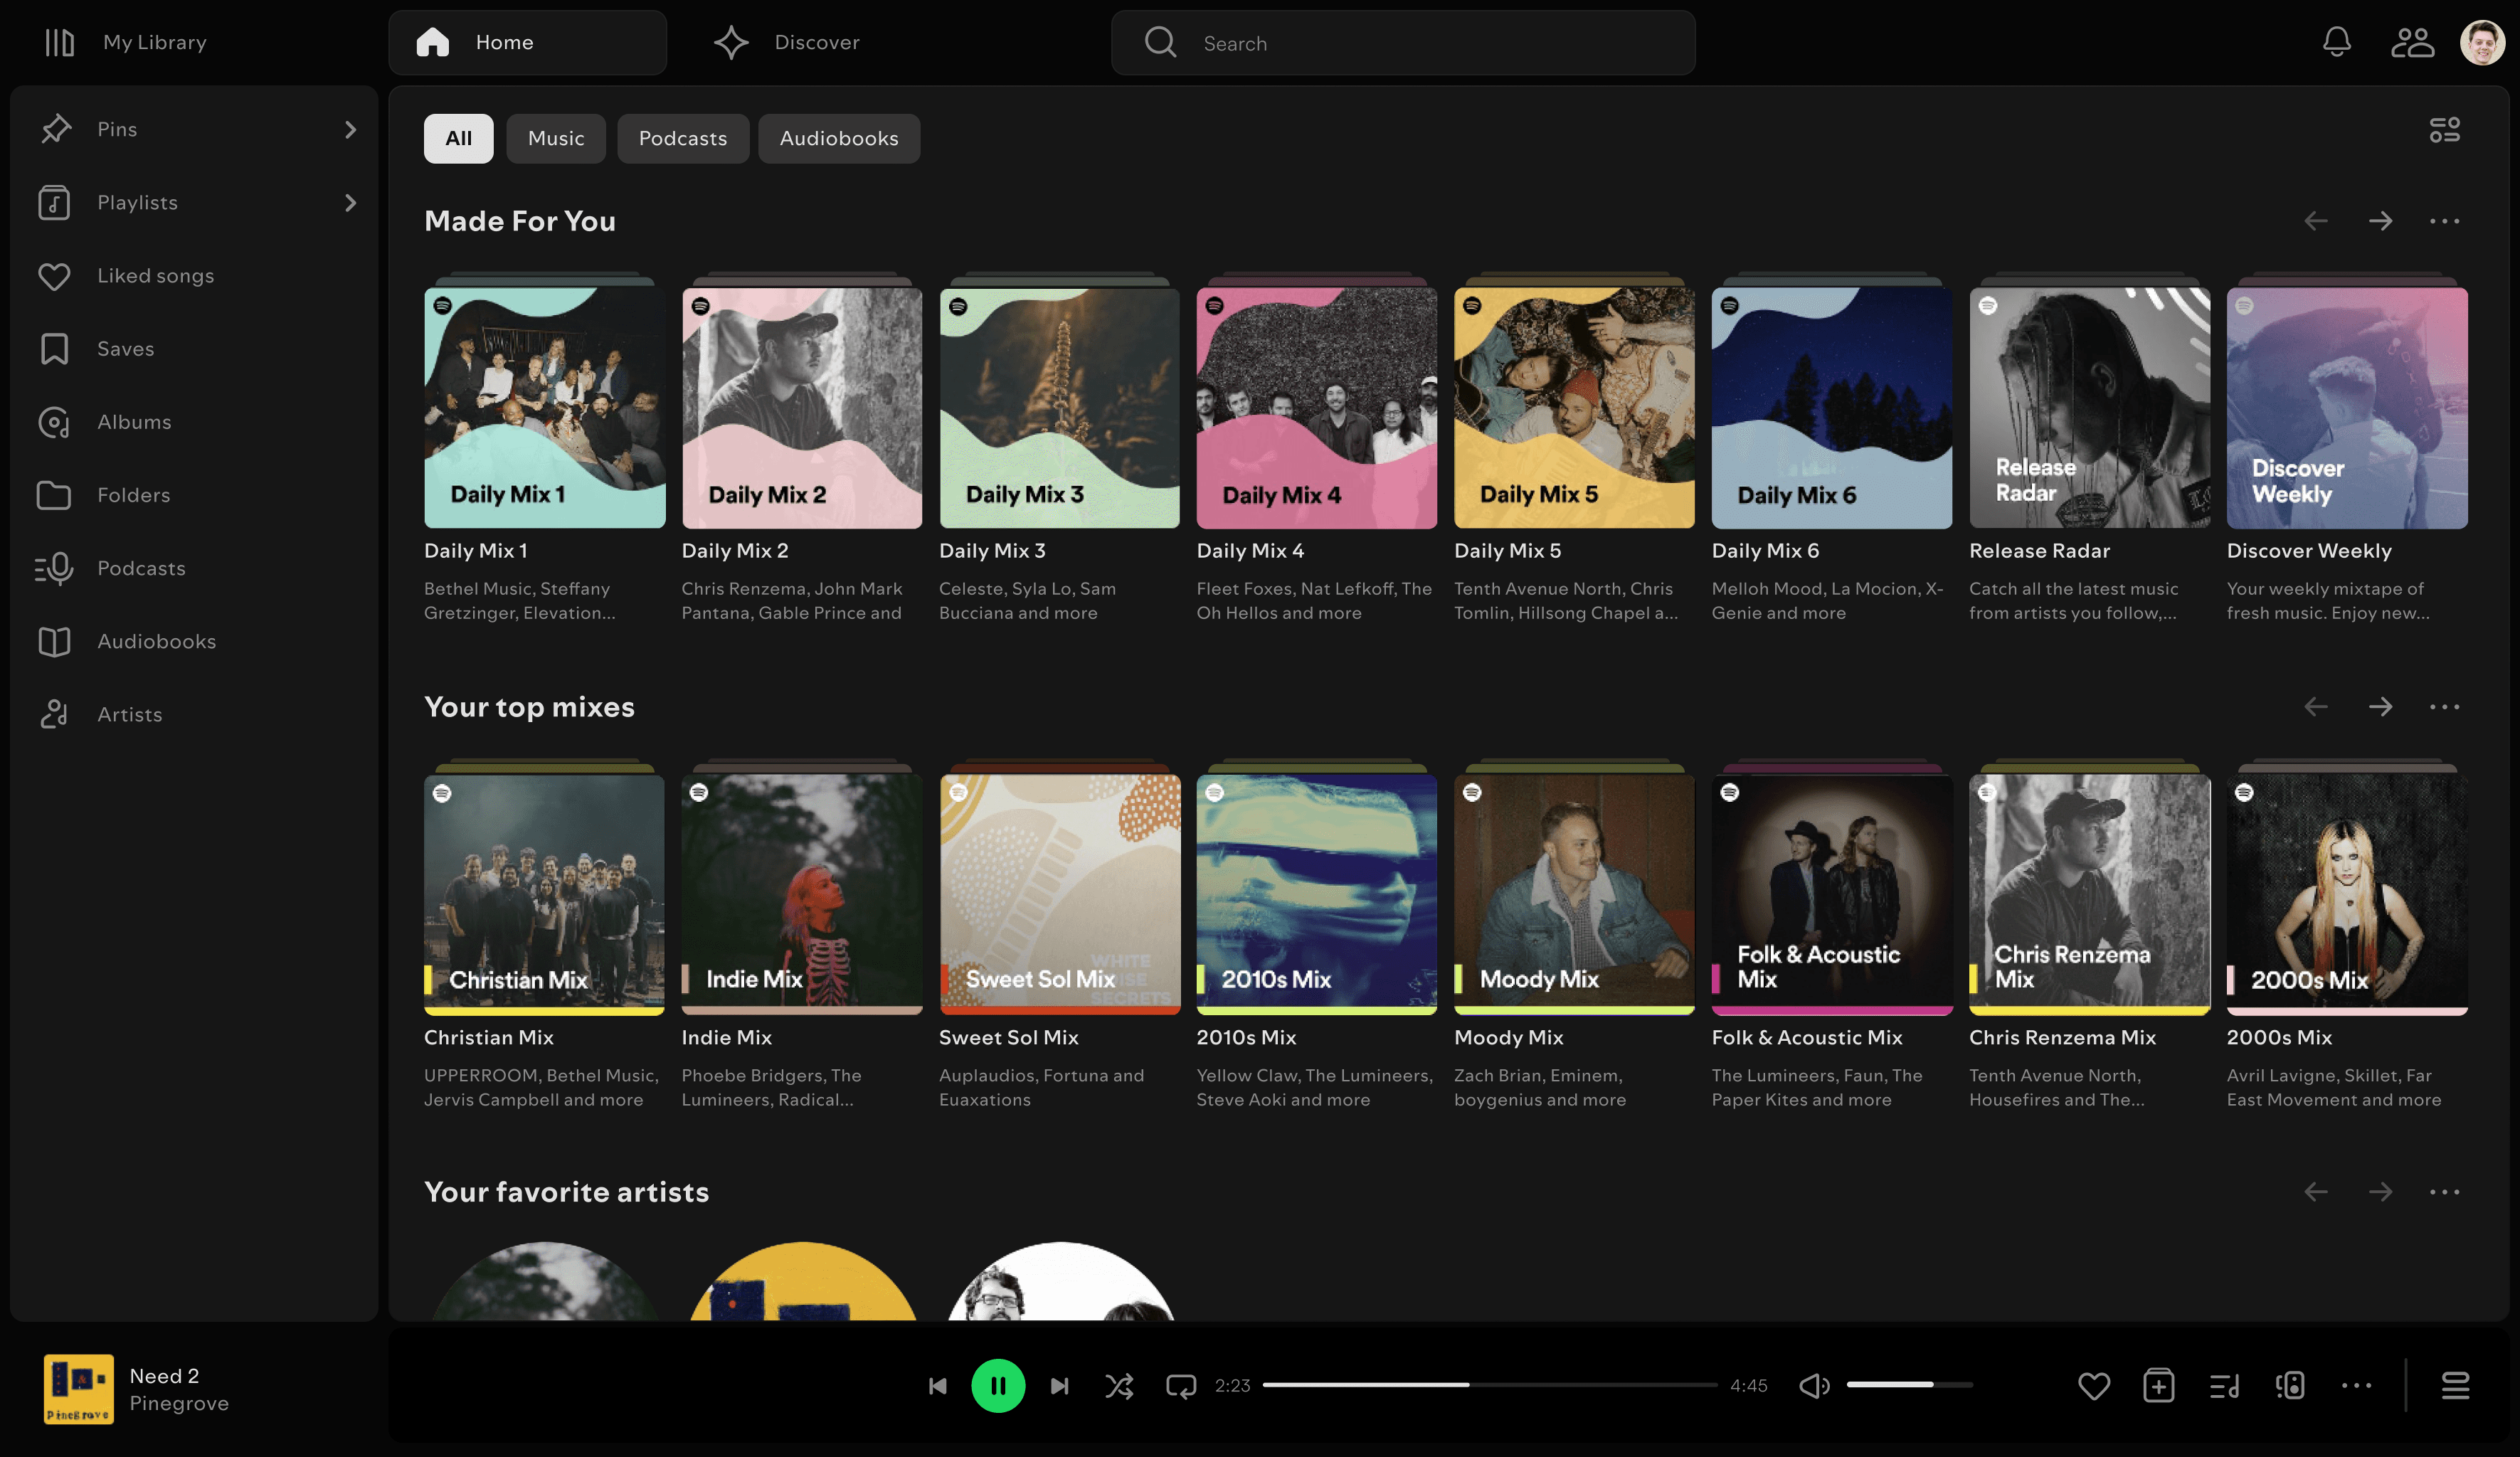The image size is (2520, 1457).
Task: Click the Liked songs heart icon
Action: [54, 276]
